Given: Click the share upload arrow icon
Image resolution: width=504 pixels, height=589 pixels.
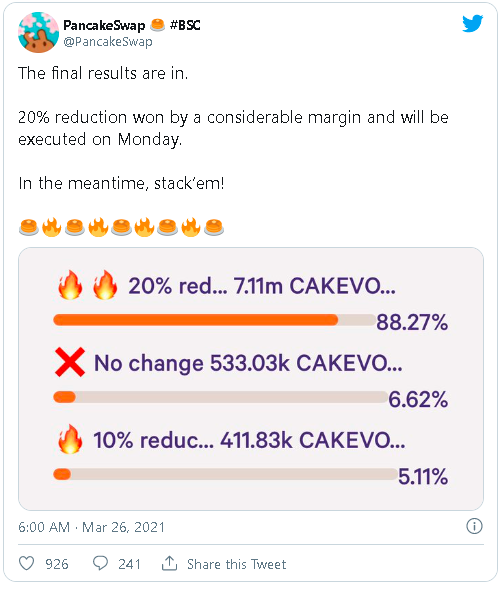Looking at the screenshot, I should 169,563.
